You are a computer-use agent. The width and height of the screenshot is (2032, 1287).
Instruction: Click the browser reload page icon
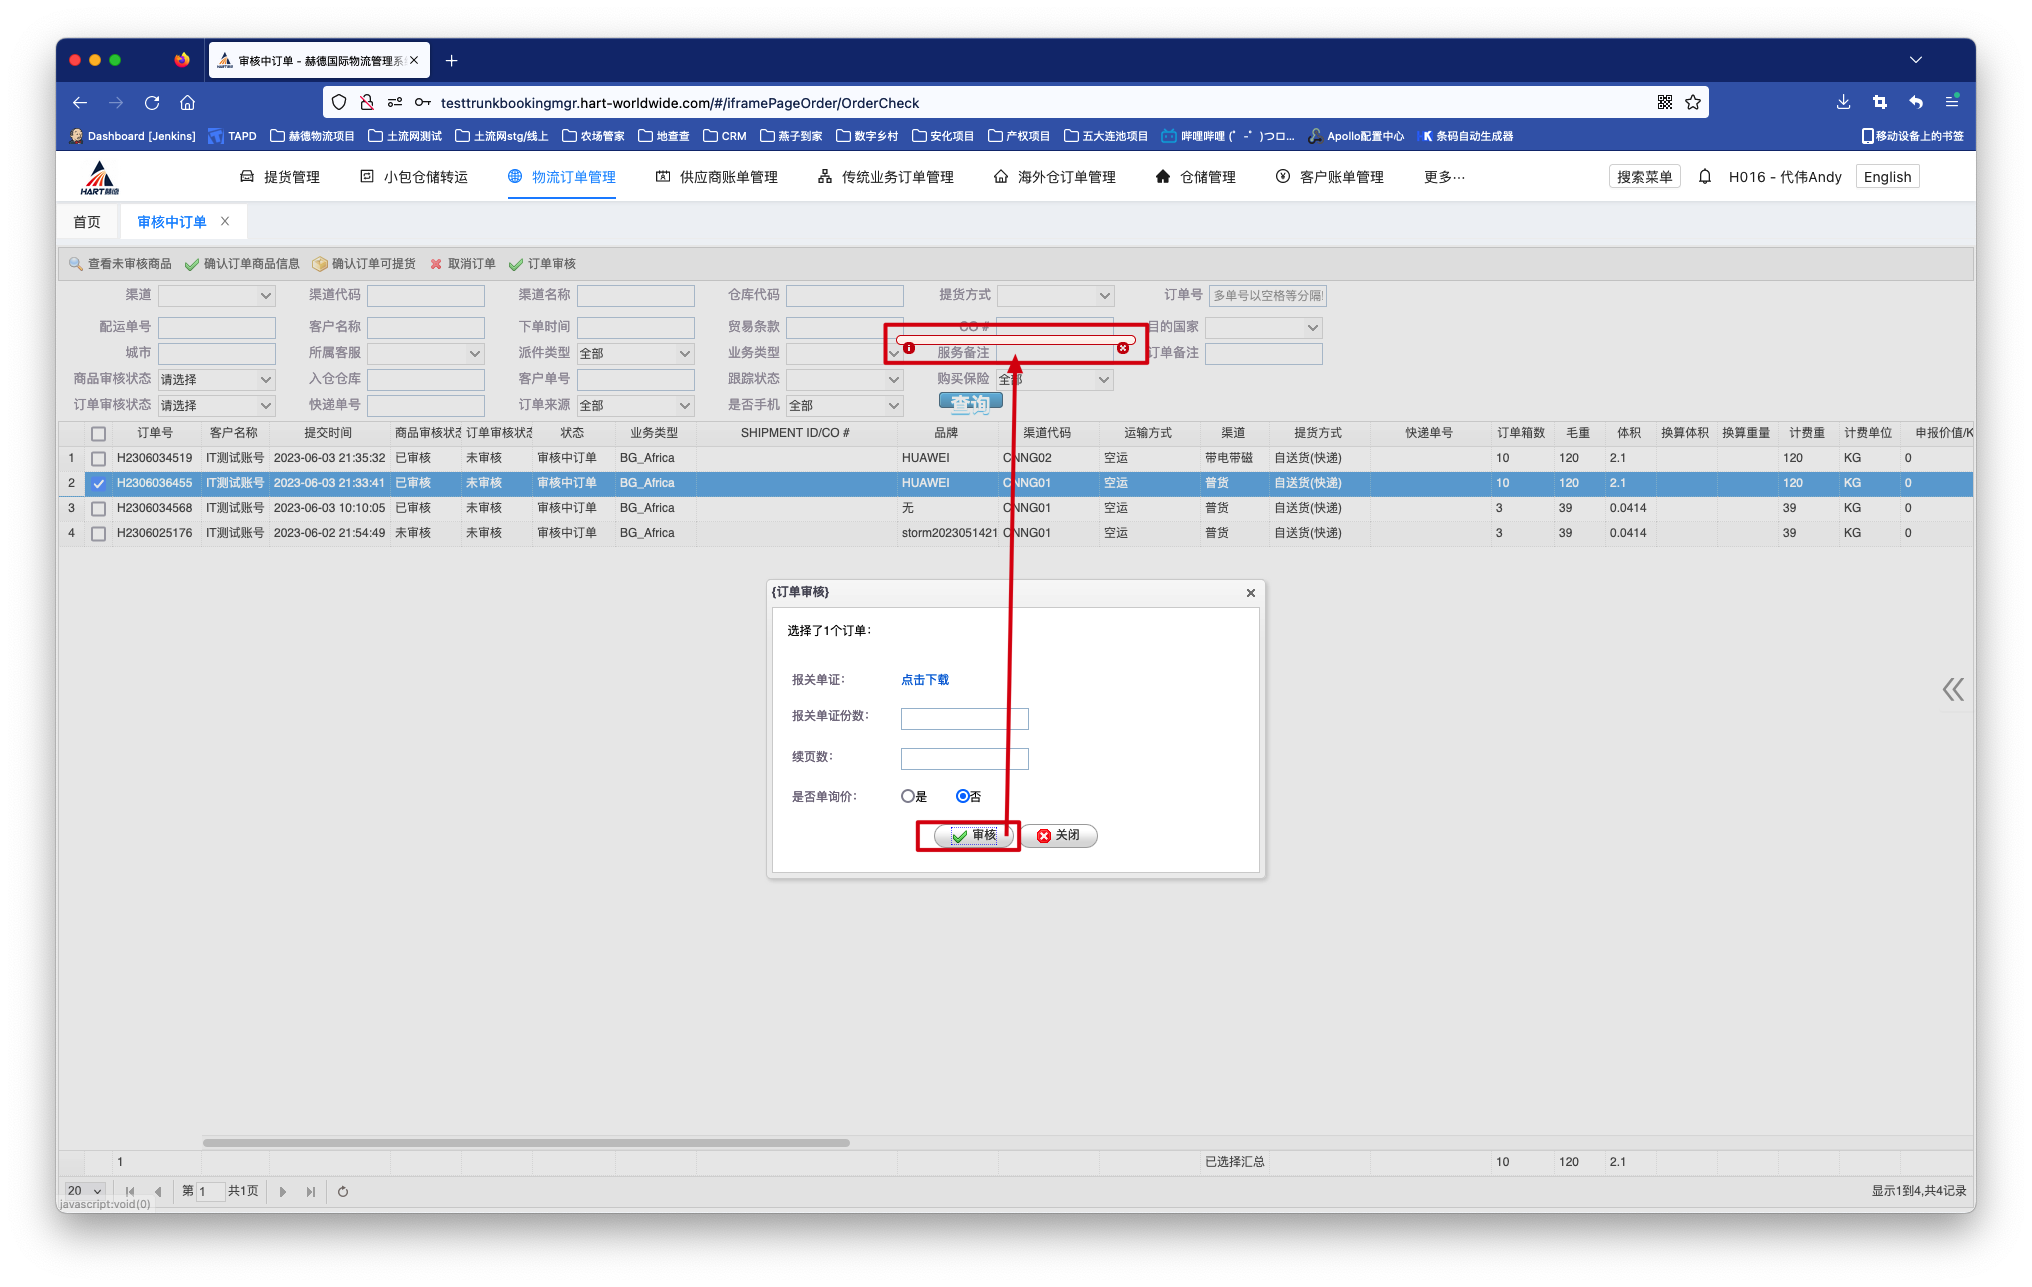(x=152, y=103)
